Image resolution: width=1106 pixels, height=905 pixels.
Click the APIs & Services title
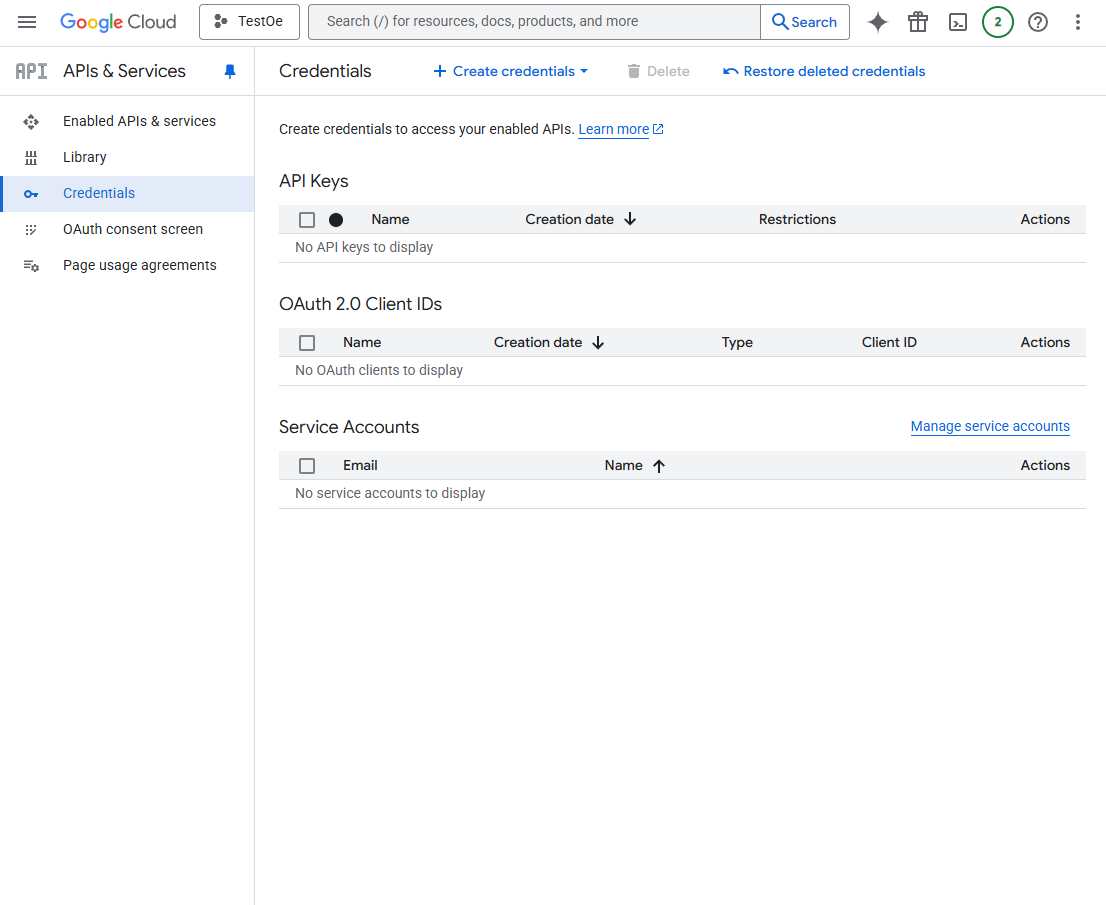click(124, 71)
